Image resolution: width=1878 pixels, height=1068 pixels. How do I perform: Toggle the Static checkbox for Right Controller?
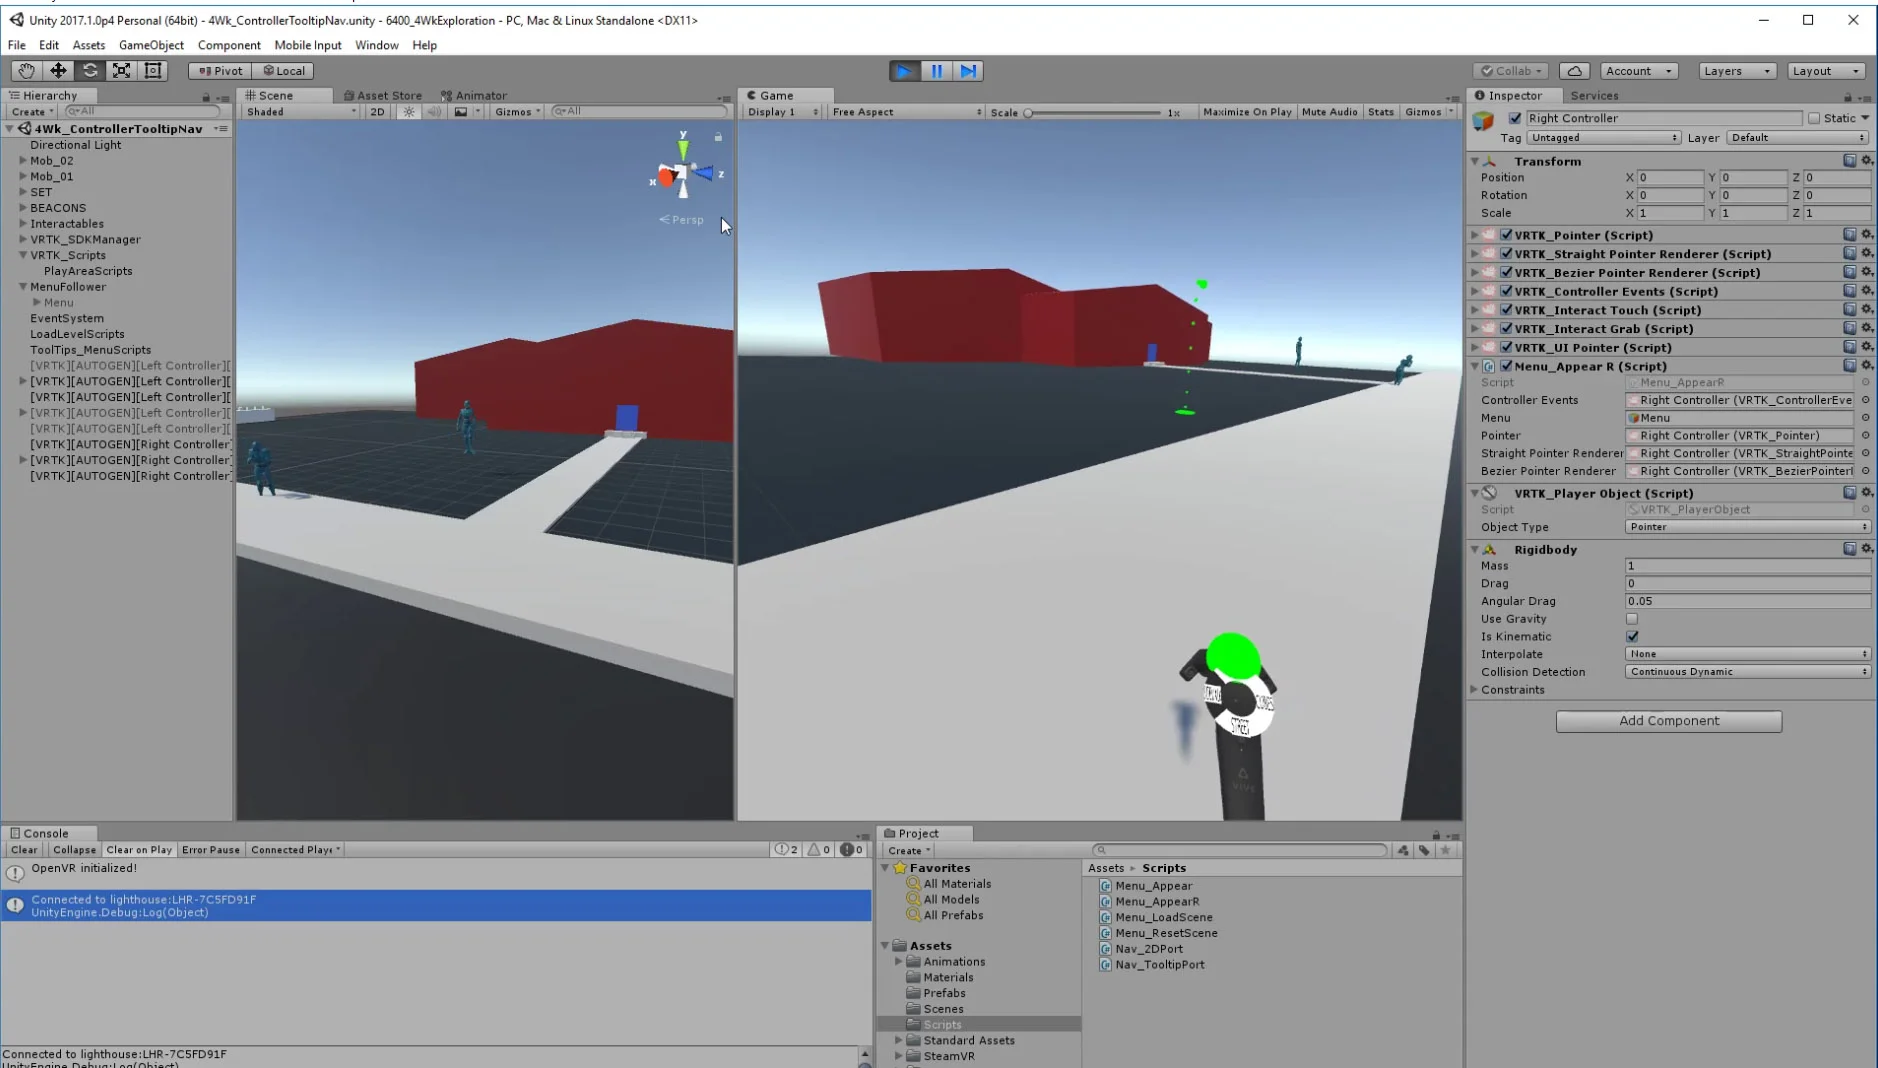(x=1813, y=118)
